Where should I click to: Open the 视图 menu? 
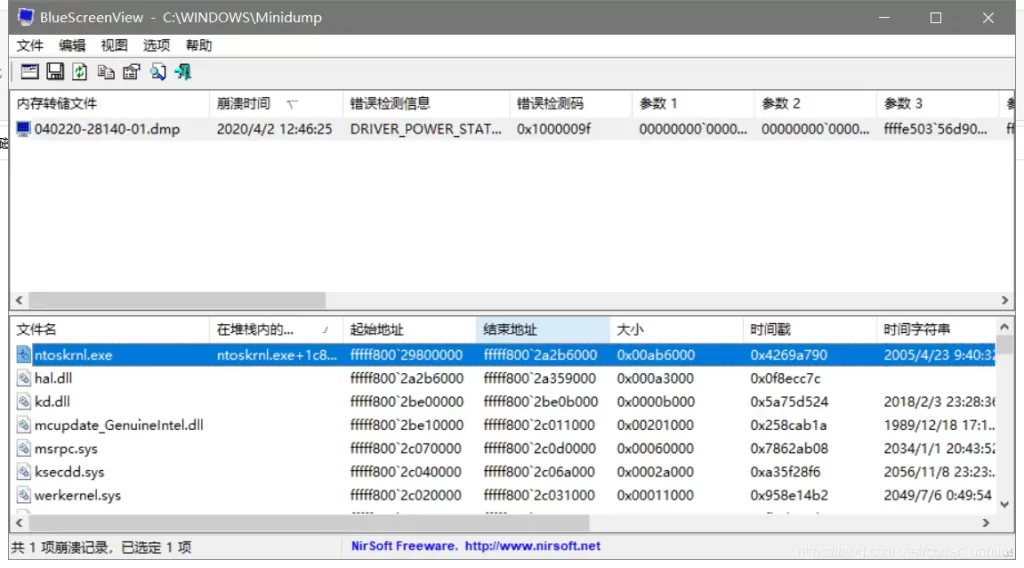(114, 45)
